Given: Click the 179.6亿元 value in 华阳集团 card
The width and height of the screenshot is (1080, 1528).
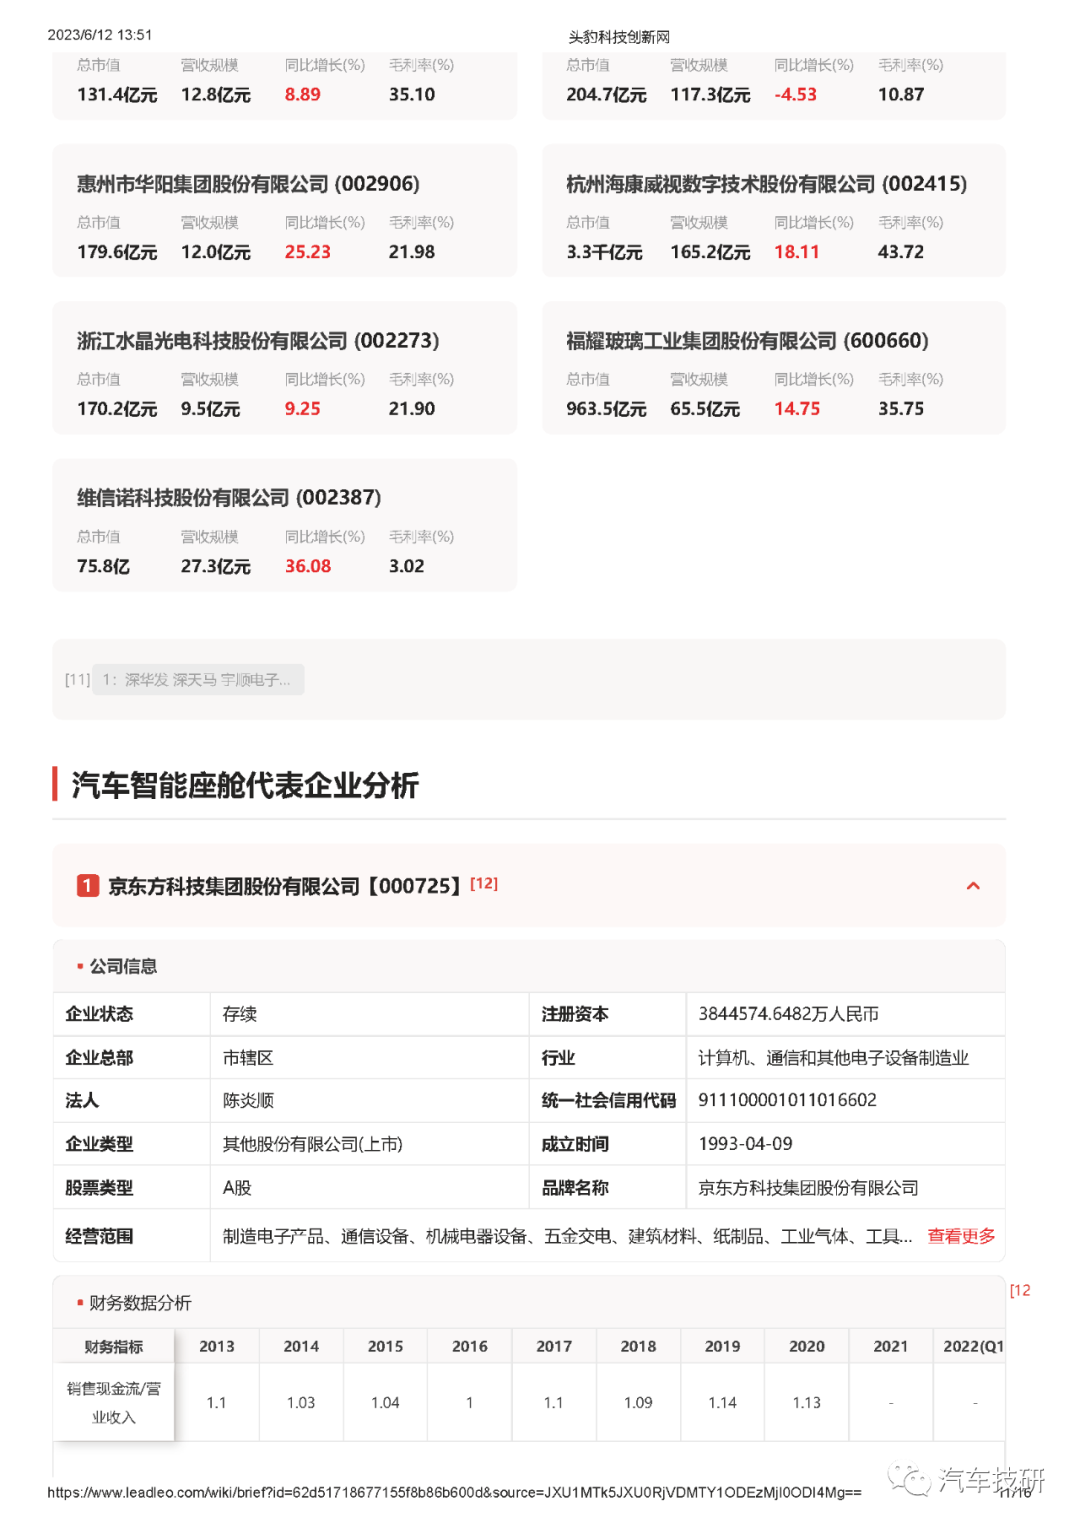Looking at the screenshot, I should pyautogui.click(x=117, y=252).
